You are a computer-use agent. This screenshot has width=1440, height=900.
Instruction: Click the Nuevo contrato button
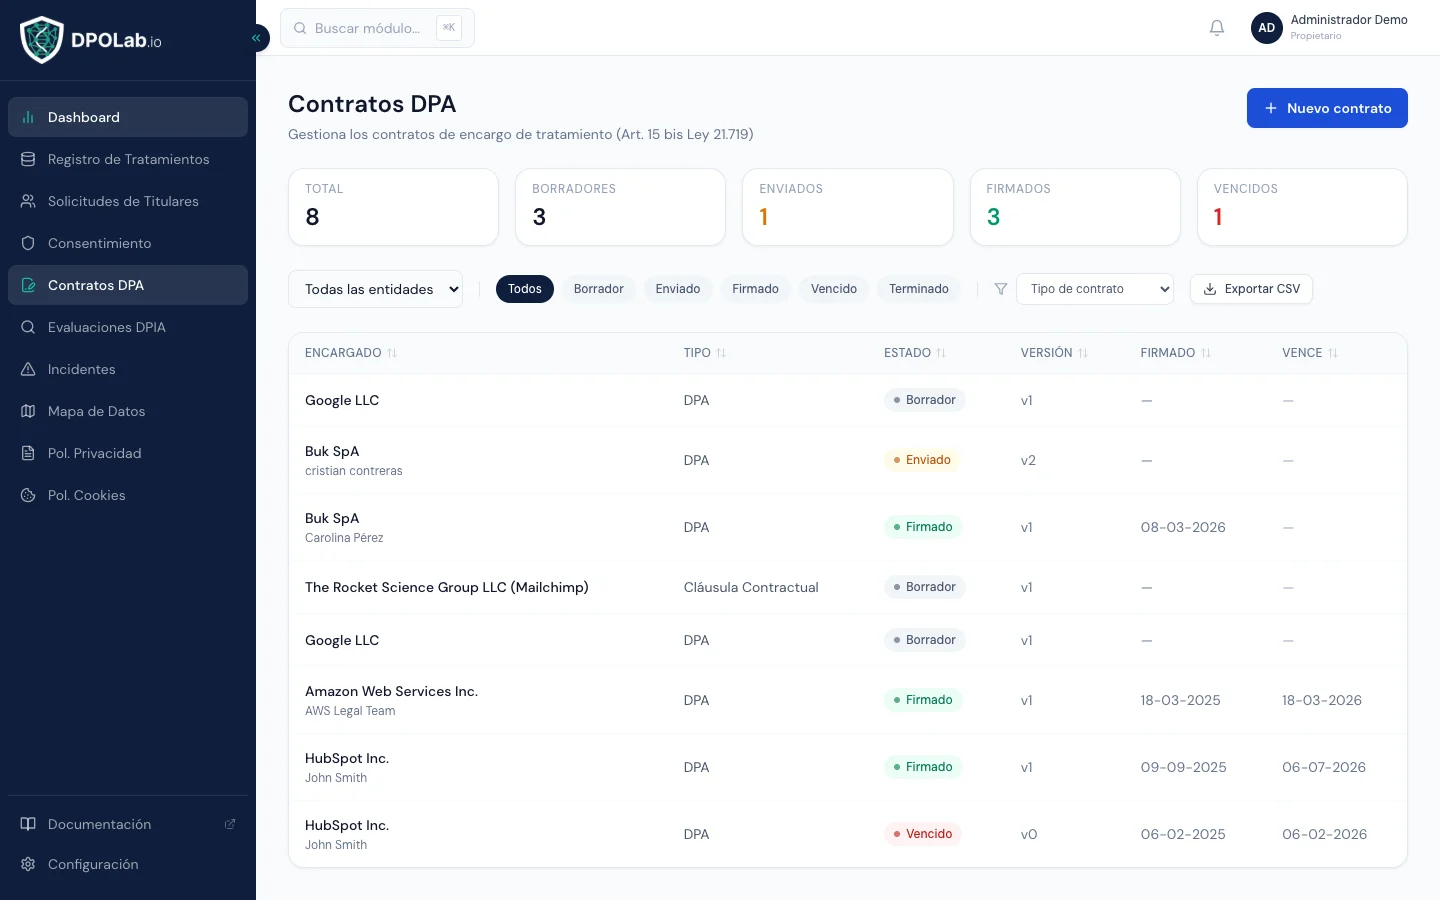(x=1327, y=108)
